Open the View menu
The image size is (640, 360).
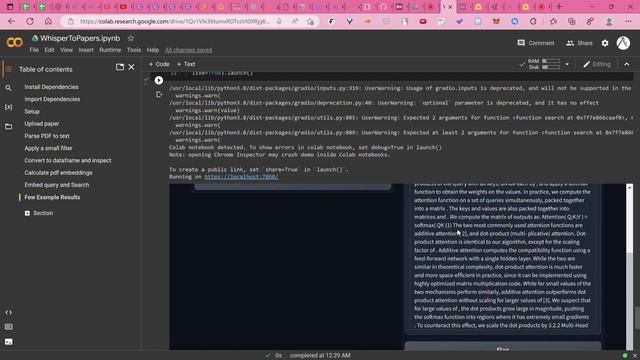[x=66, y=50]
